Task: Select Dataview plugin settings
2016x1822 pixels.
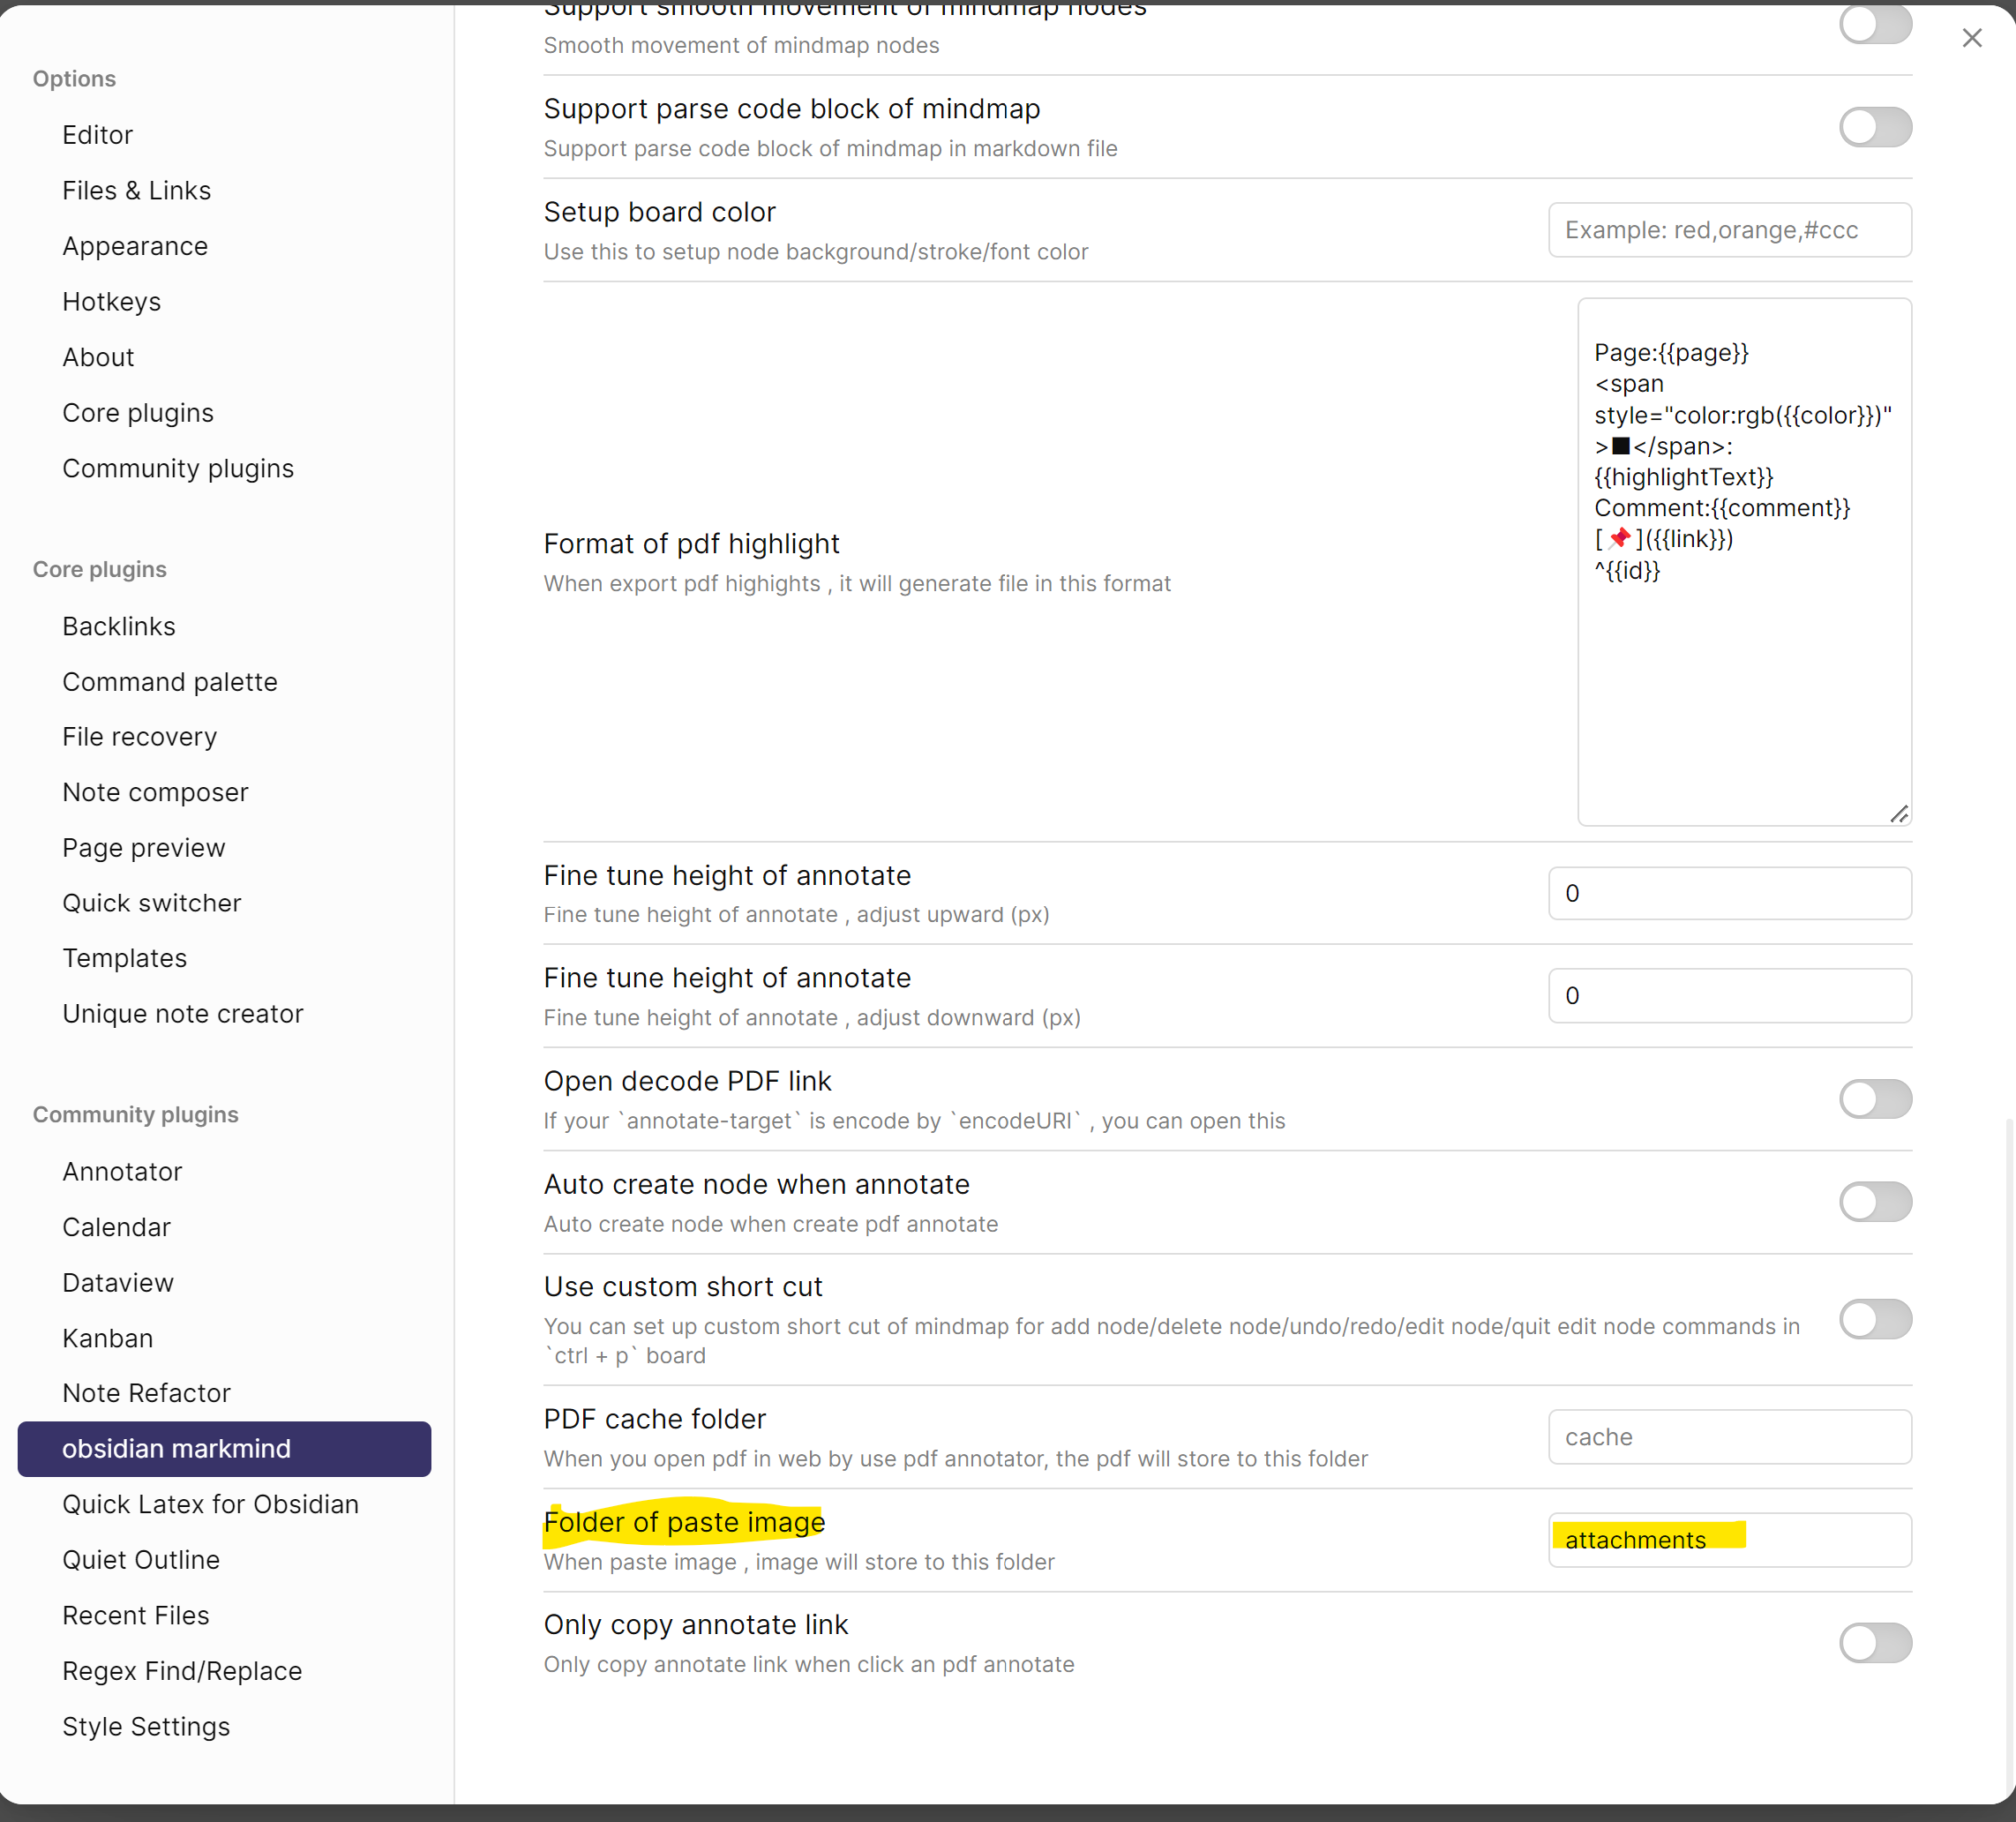Action: pyautogui.click(x=117, y=1282)
